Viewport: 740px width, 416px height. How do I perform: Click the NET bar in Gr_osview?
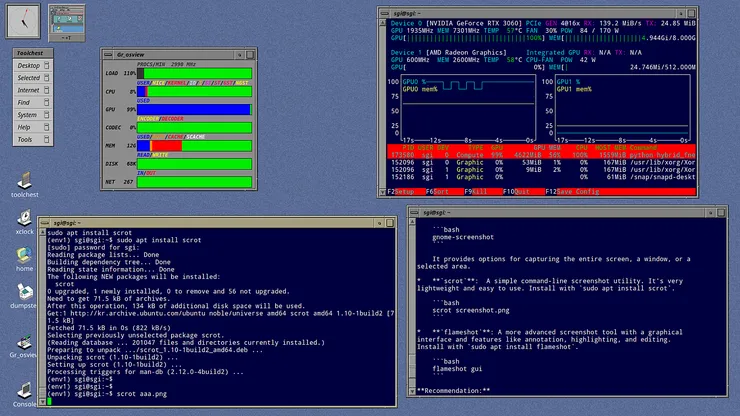point(194,182)
